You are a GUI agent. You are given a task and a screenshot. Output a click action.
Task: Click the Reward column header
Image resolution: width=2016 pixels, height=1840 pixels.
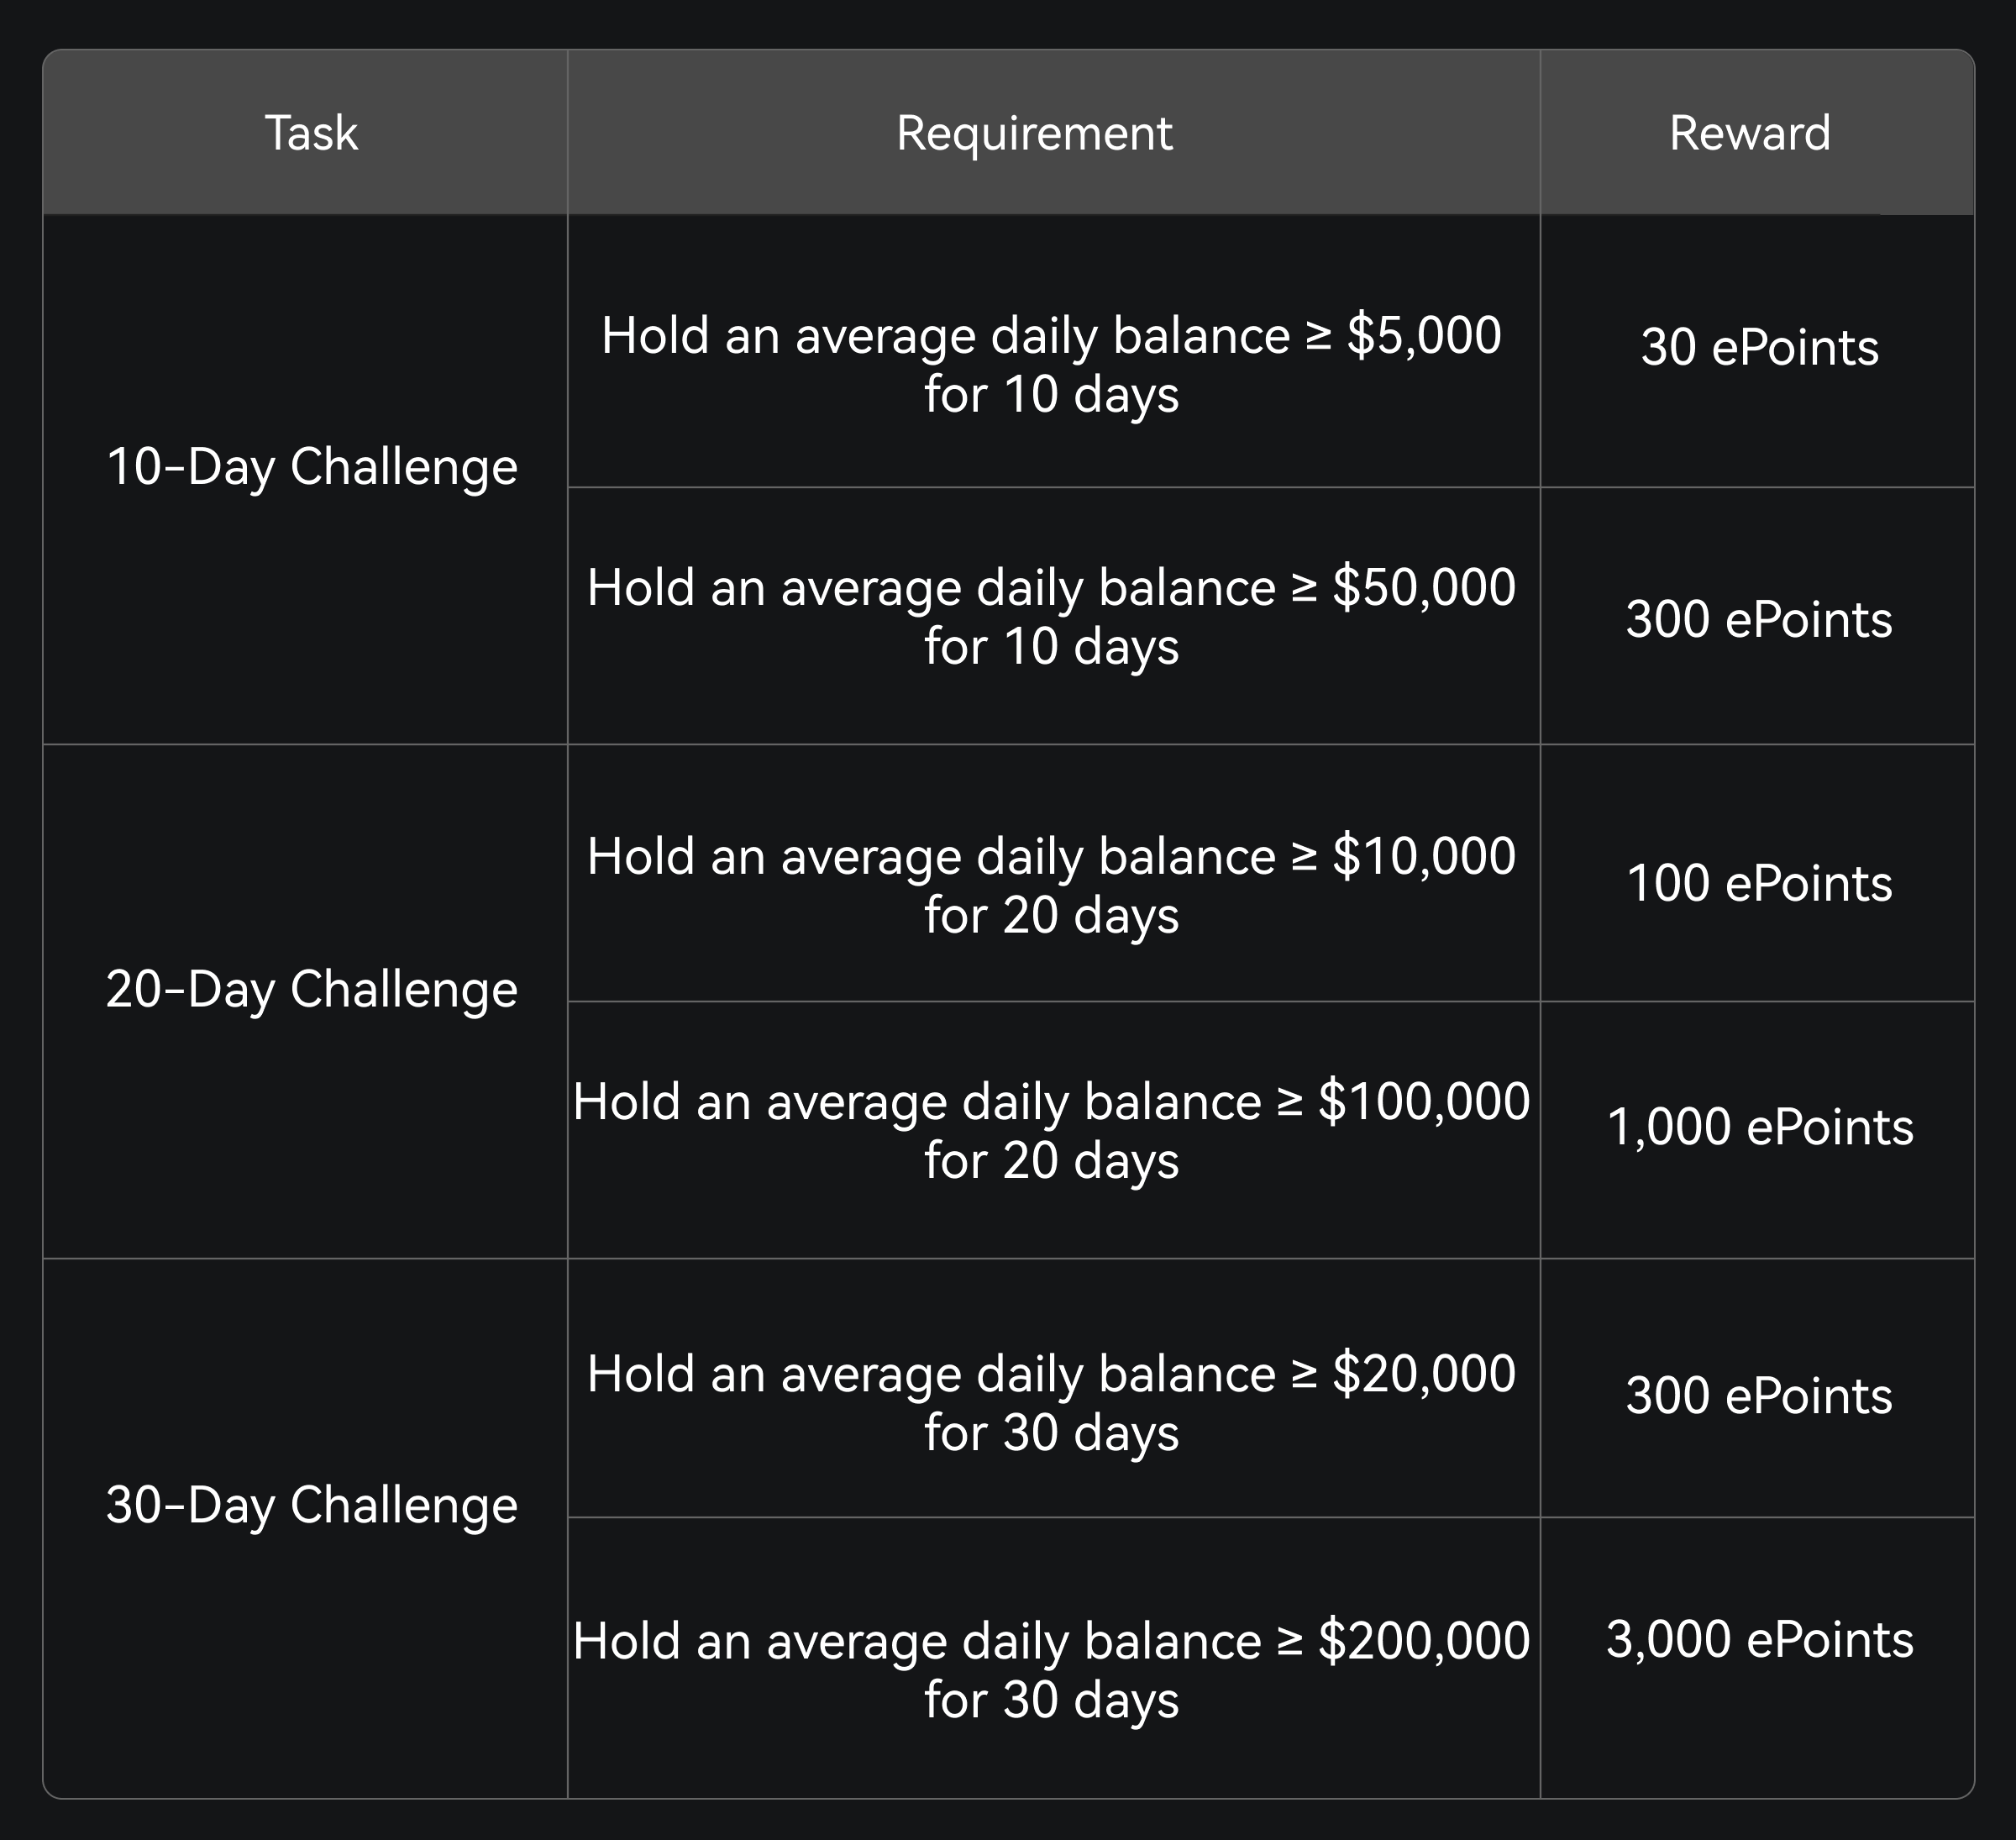tap(1750, 133)
